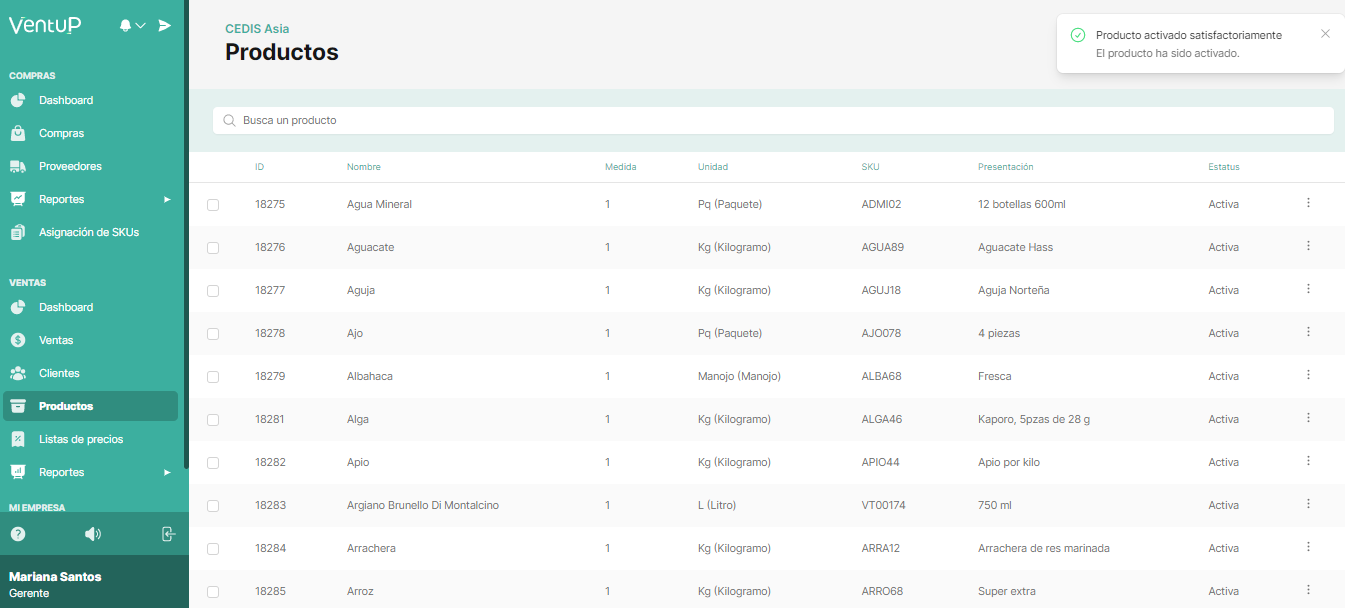Select the Argiano Brunello Di Montalcino checkbox
Viewport: 1345px width, 608px height.
(213, 506)
